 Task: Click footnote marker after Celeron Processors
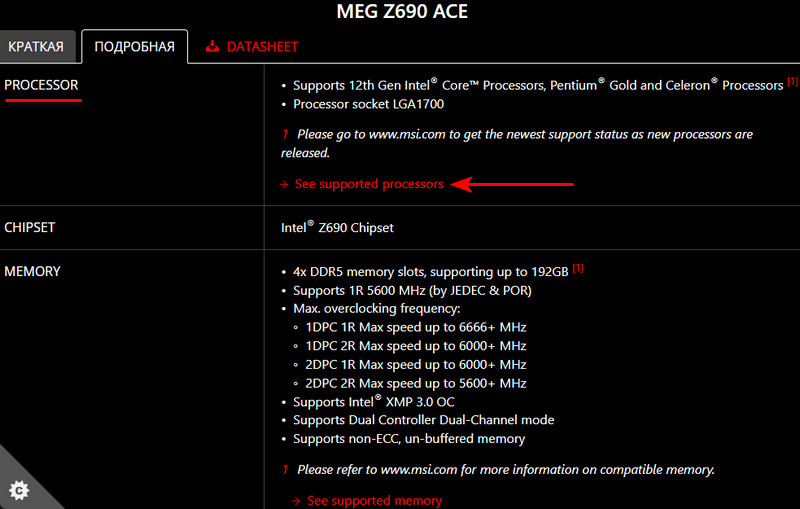point(792,81)
